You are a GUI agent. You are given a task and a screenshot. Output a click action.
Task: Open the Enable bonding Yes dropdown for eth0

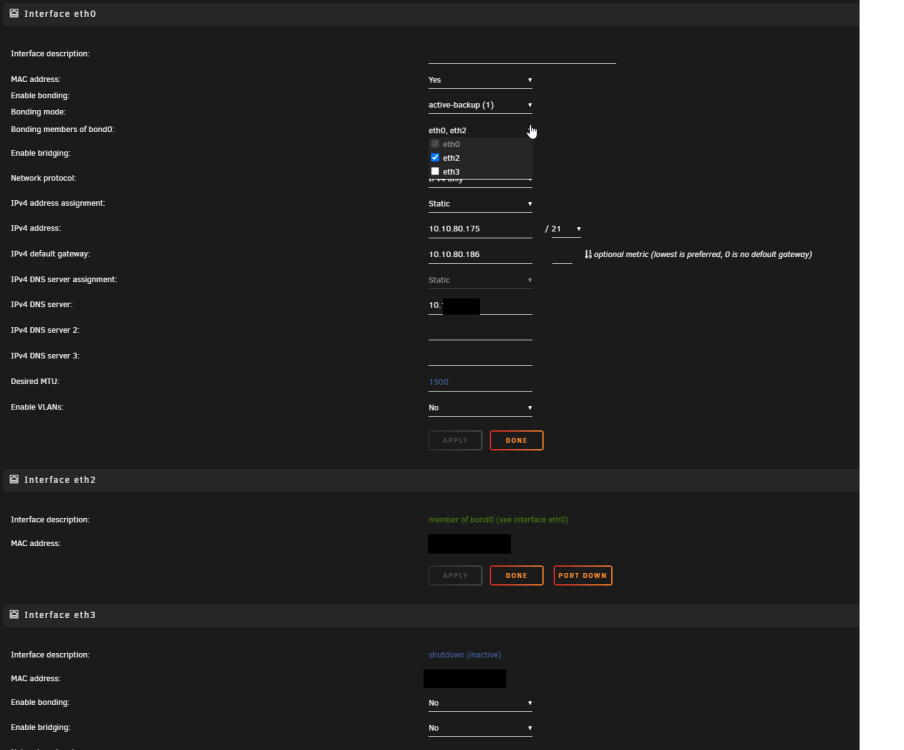[x=480, y=80]
